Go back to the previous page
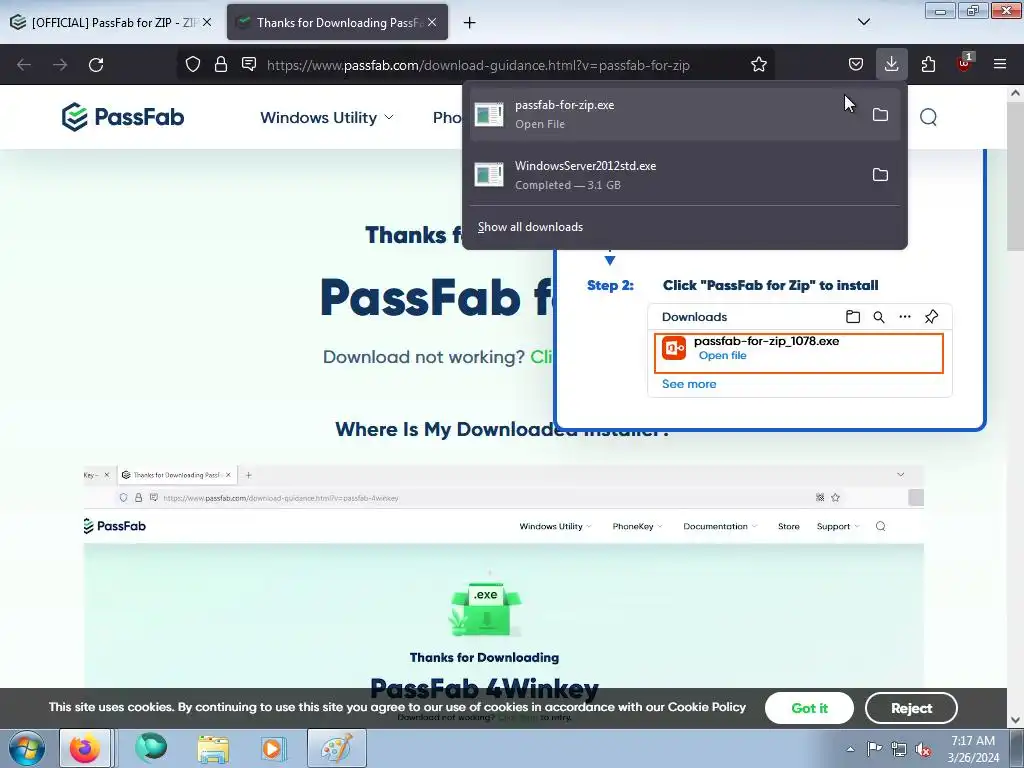Screen dimensions: 1024x768 point(24,65)
